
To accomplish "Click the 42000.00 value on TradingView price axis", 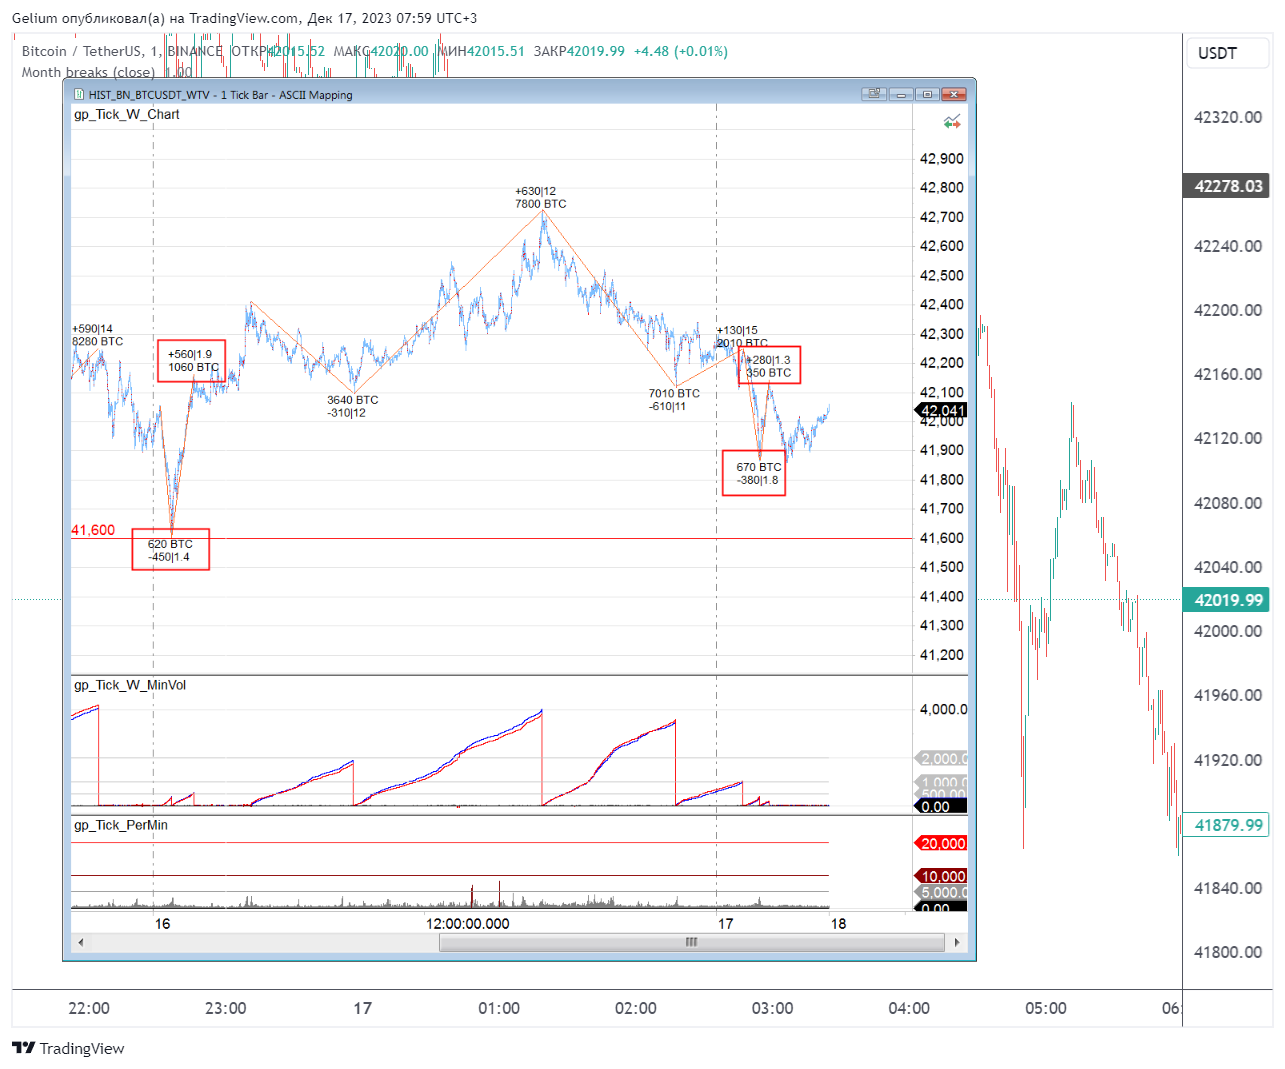I will point(1228,631).
